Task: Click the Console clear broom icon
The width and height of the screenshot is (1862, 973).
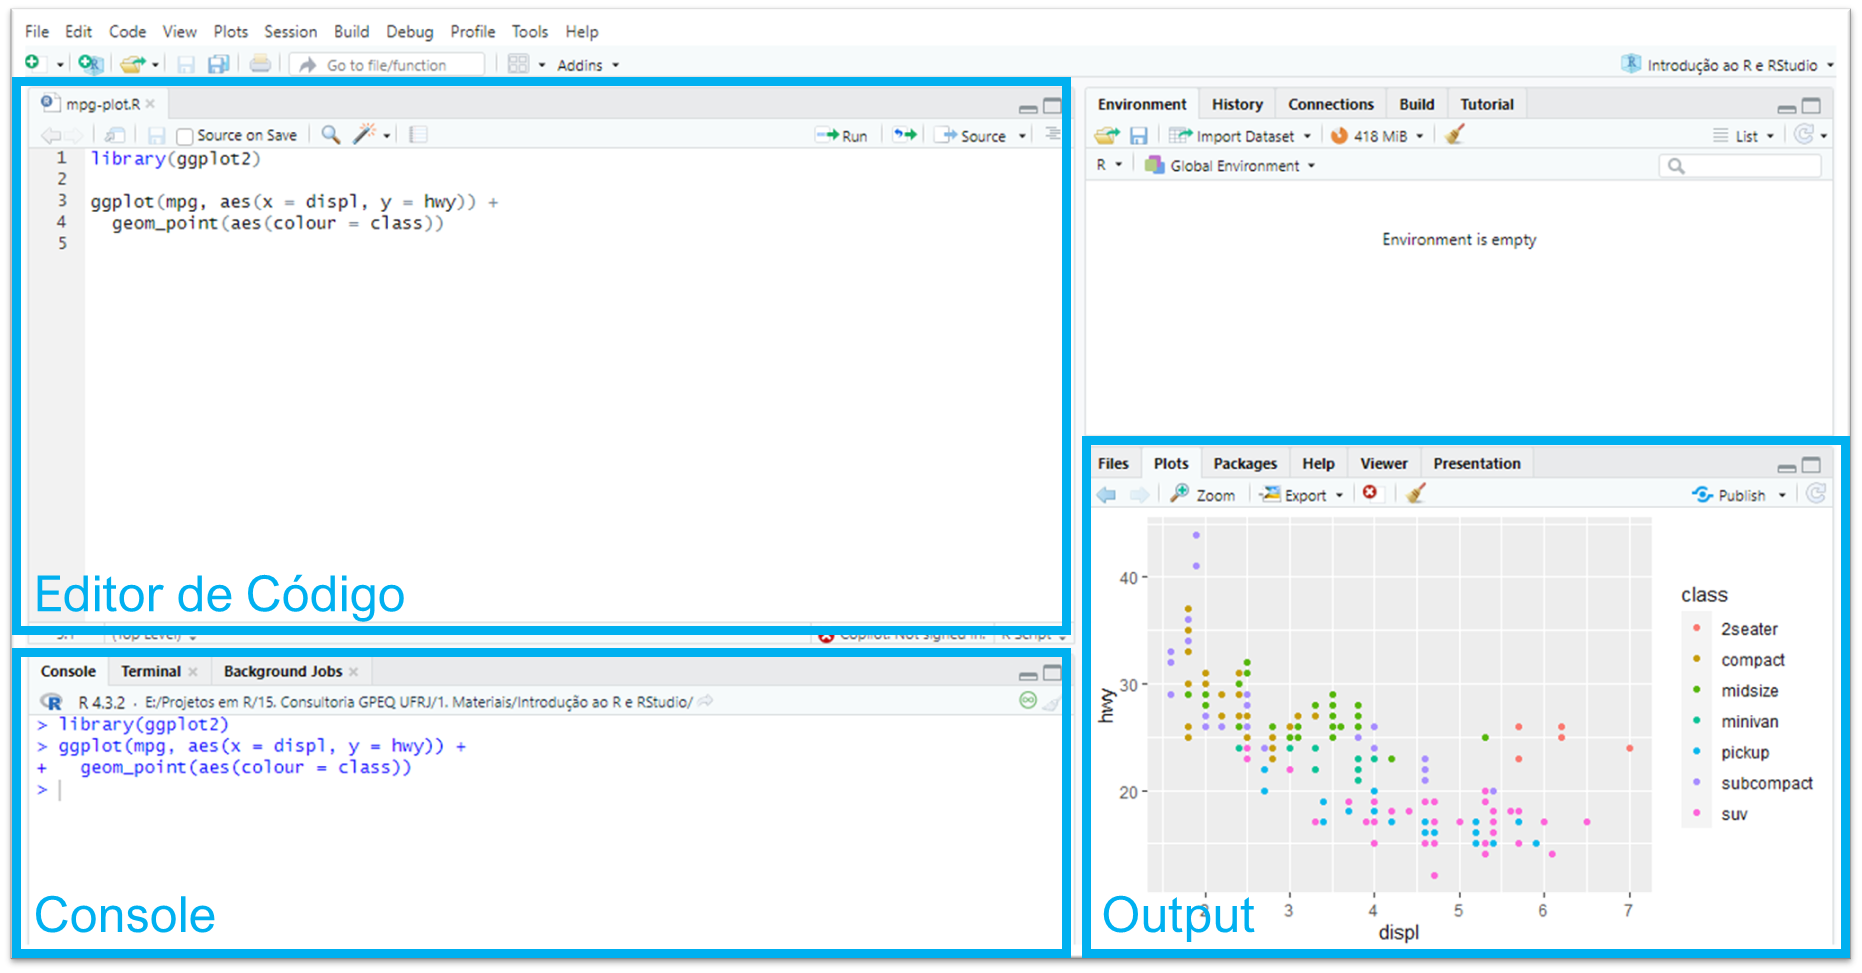Action: [1051, 703]
